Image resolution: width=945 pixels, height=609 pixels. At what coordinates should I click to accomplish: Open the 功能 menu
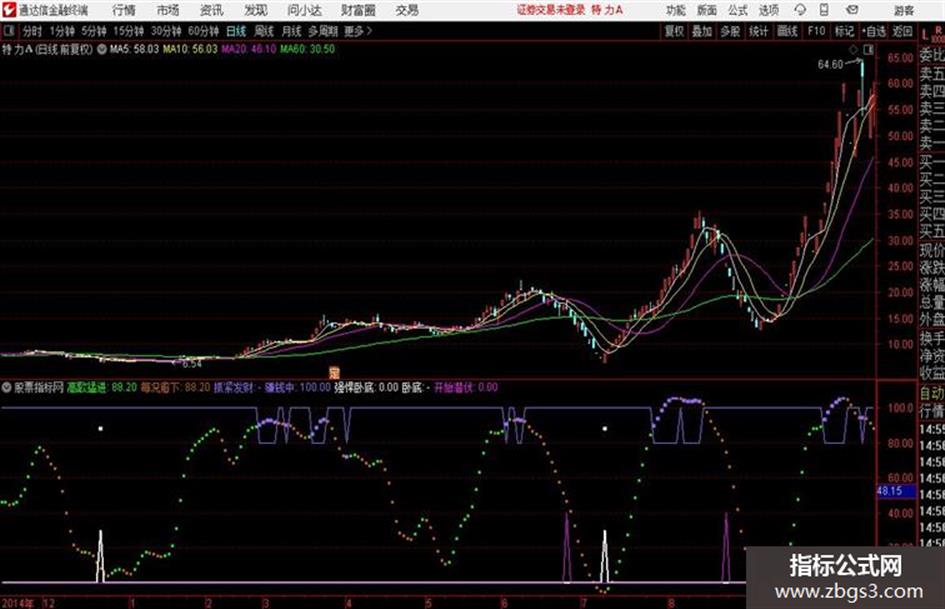(x=676, y=10)
